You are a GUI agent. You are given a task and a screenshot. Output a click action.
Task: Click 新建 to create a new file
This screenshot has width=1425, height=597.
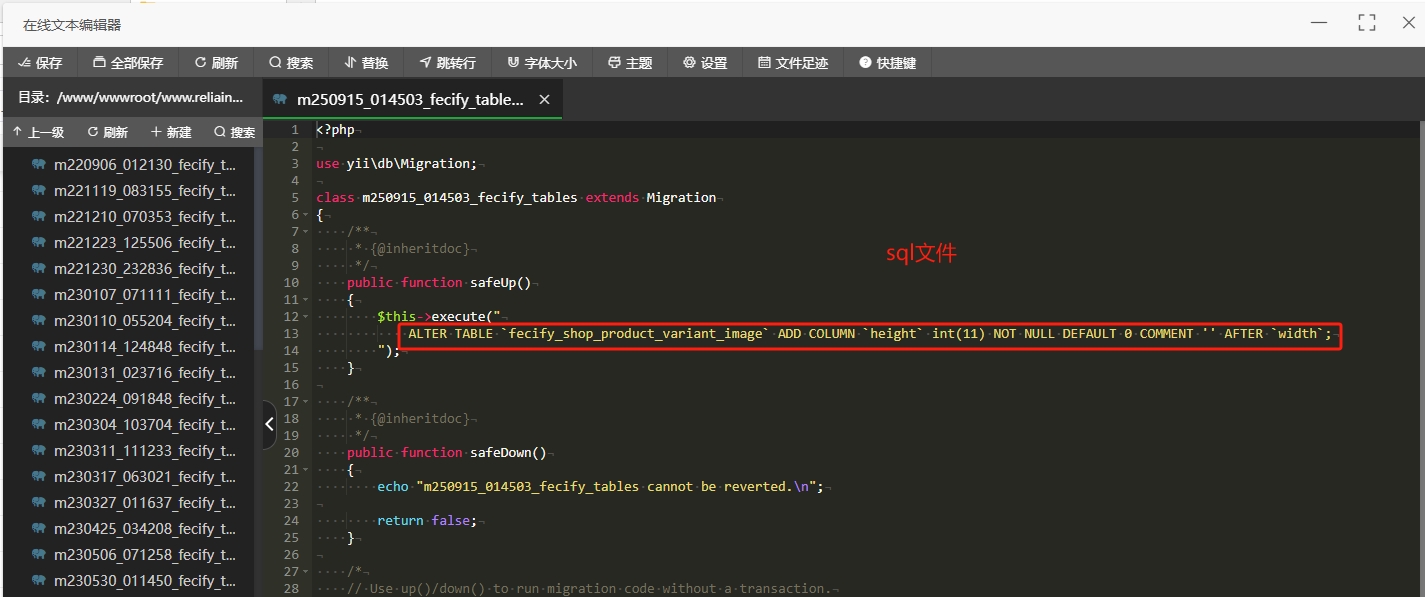[x=171, y=132]
